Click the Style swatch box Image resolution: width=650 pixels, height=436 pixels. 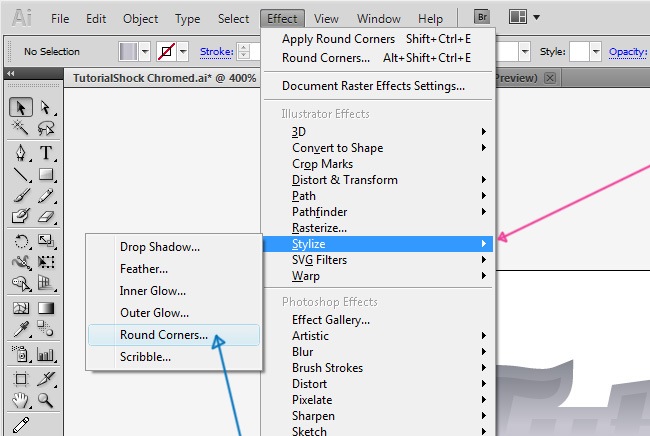tap(580, 52)
